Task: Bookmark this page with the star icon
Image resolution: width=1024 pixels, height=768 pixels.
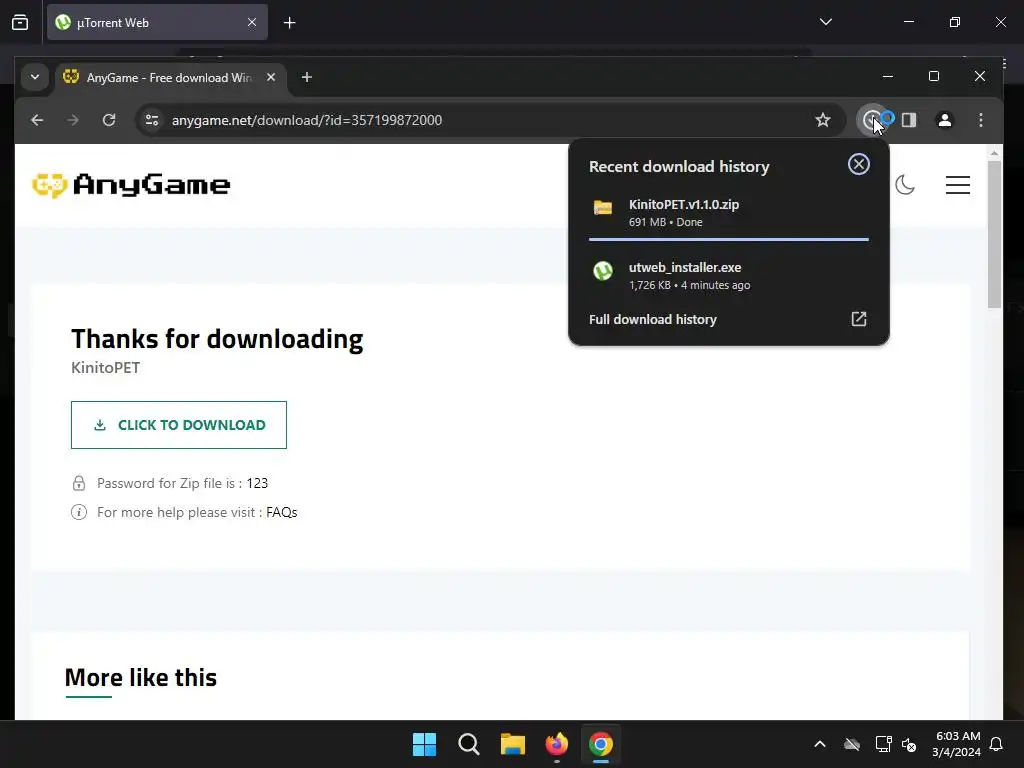Action: coord(823,120)
